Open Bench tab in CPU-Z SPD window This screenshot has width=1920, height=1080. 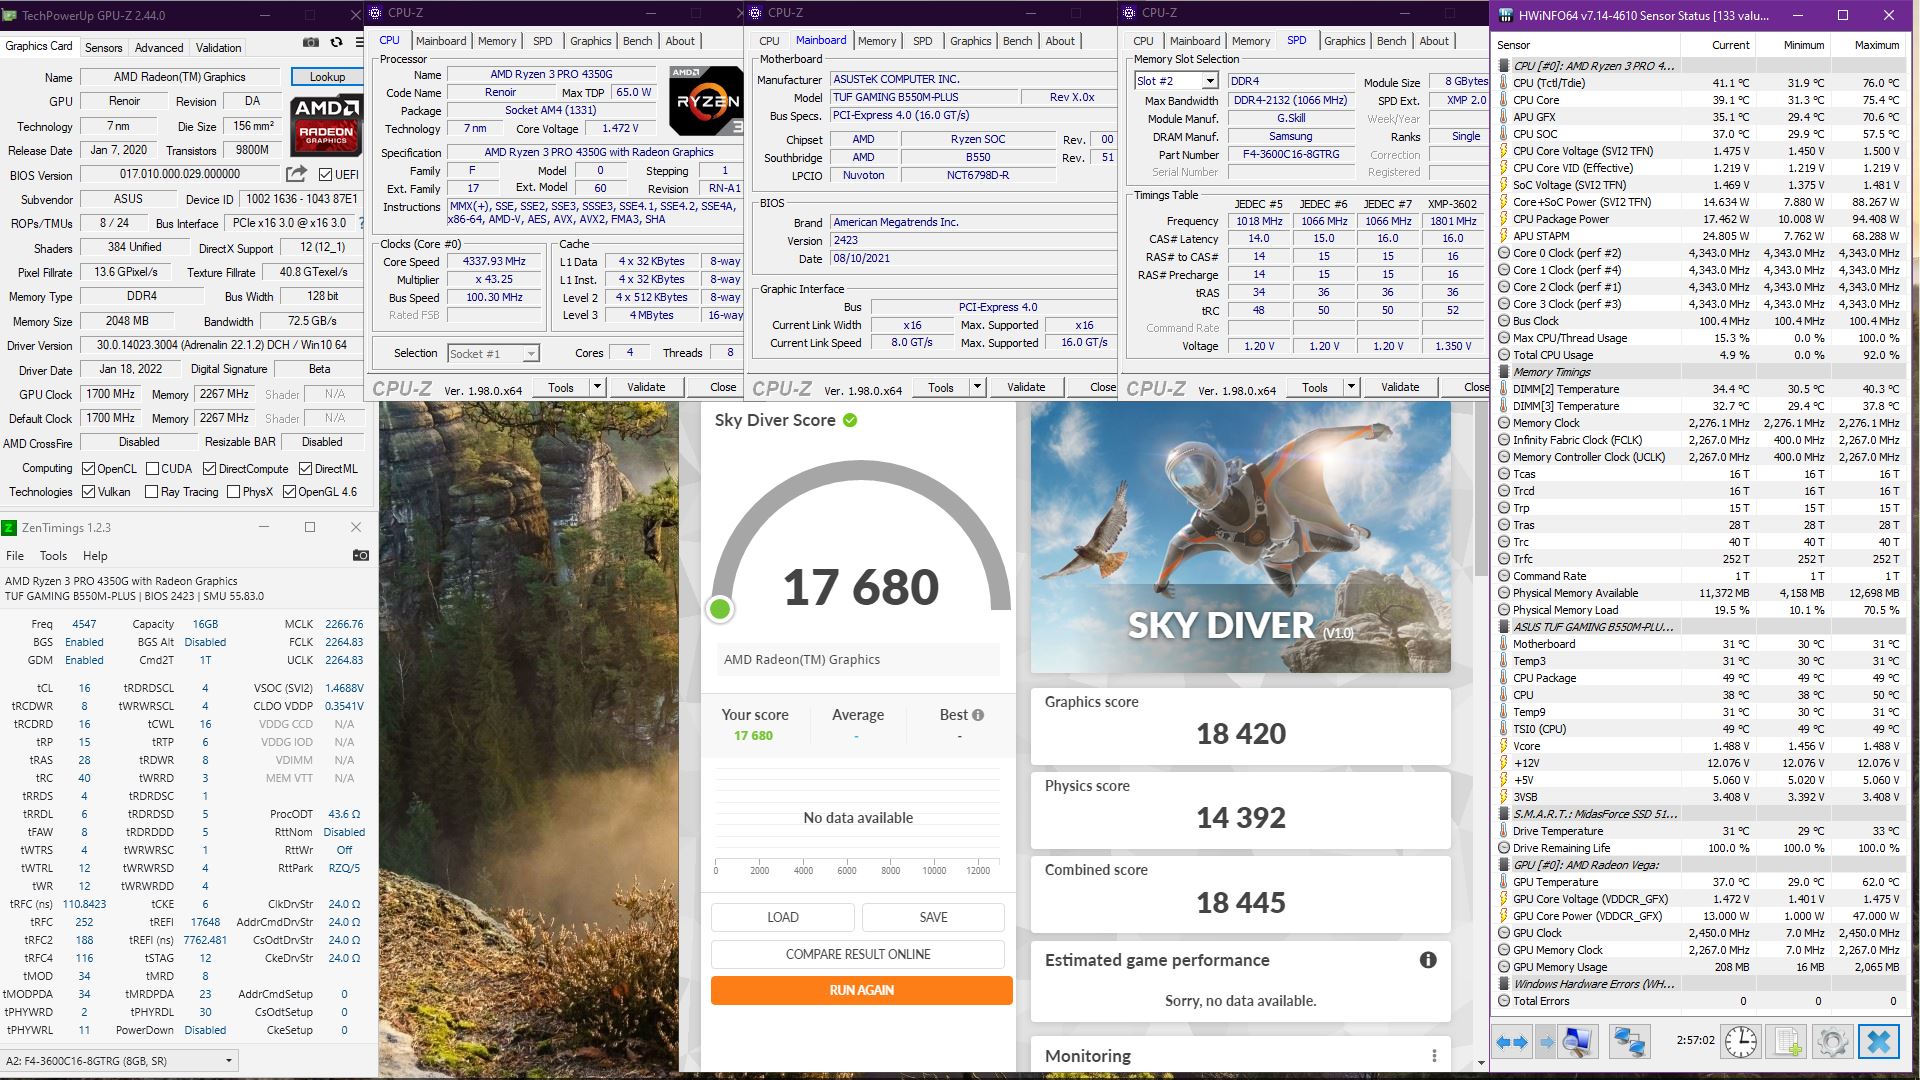tap(1391, 41)
